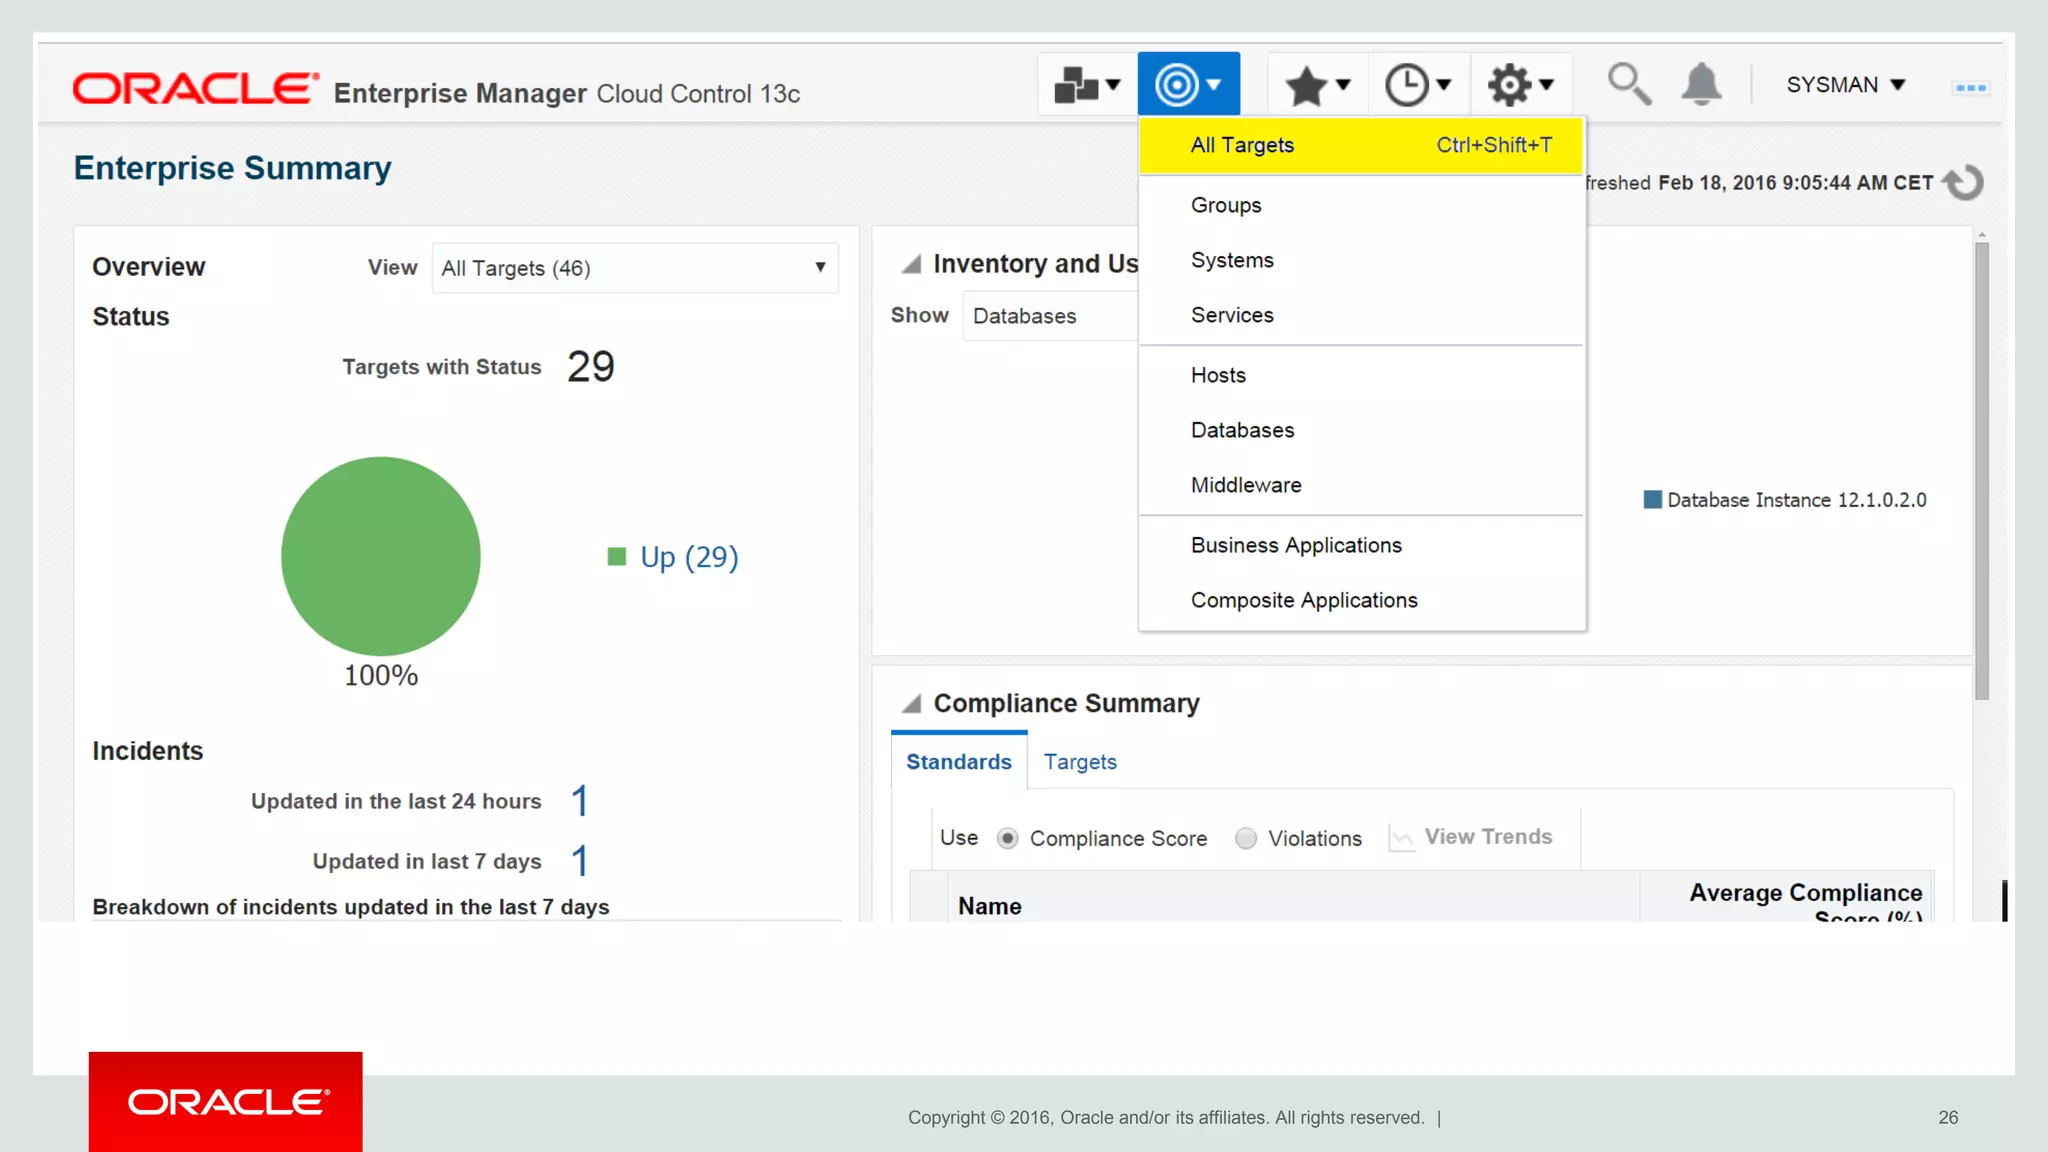
Task: Click the notifications bell icon
Action: click(x=1700, y=85)
